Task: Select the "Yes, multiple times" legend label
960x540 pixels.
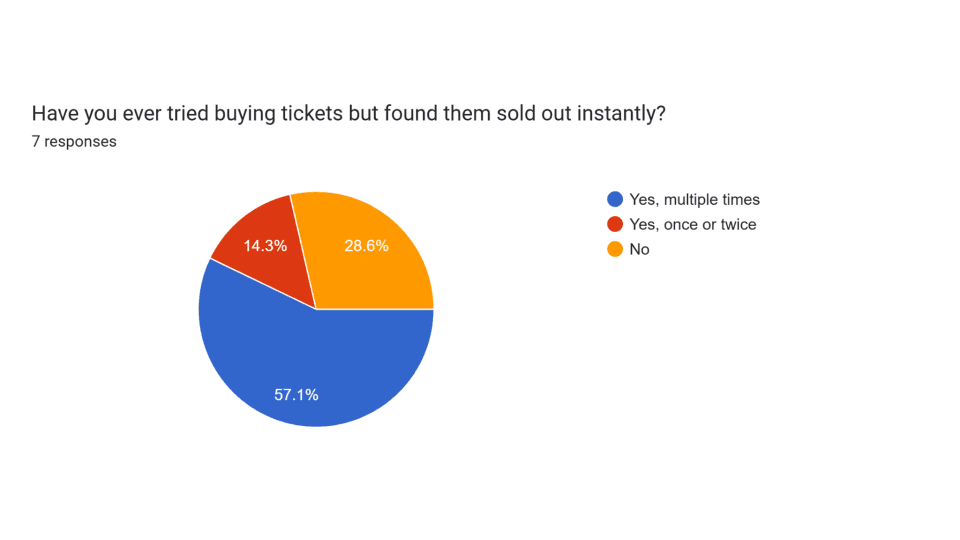Action: click(694, 199)
